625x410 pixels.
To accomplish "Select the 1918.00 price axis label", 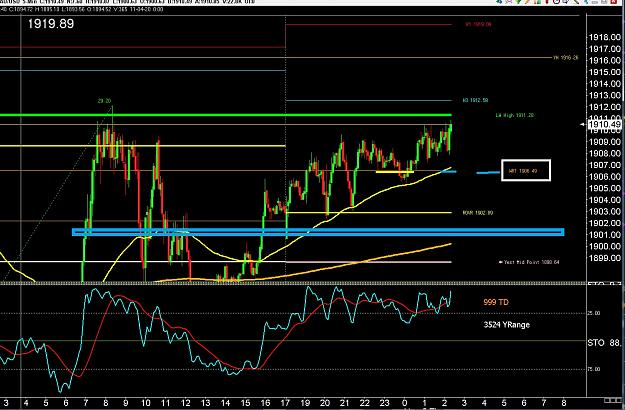I will coord(605,37).
